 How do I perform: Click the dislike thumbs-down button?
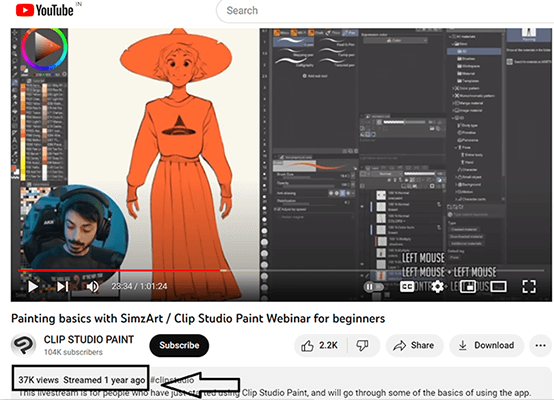tap(363, 345)
